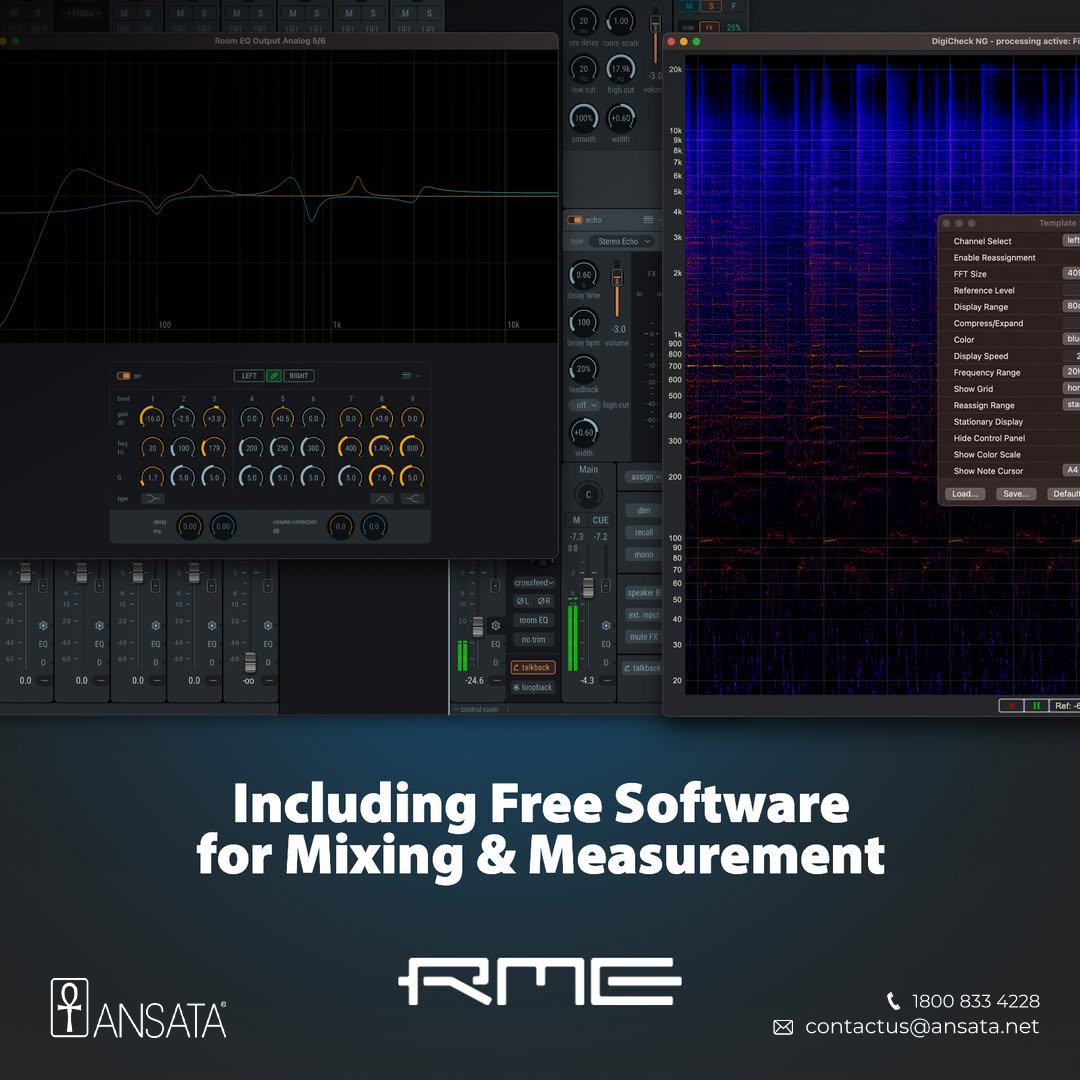Click the reverb width knob +0.60
Screen dimensions: 1080x1080
click(x=621, y=118)
